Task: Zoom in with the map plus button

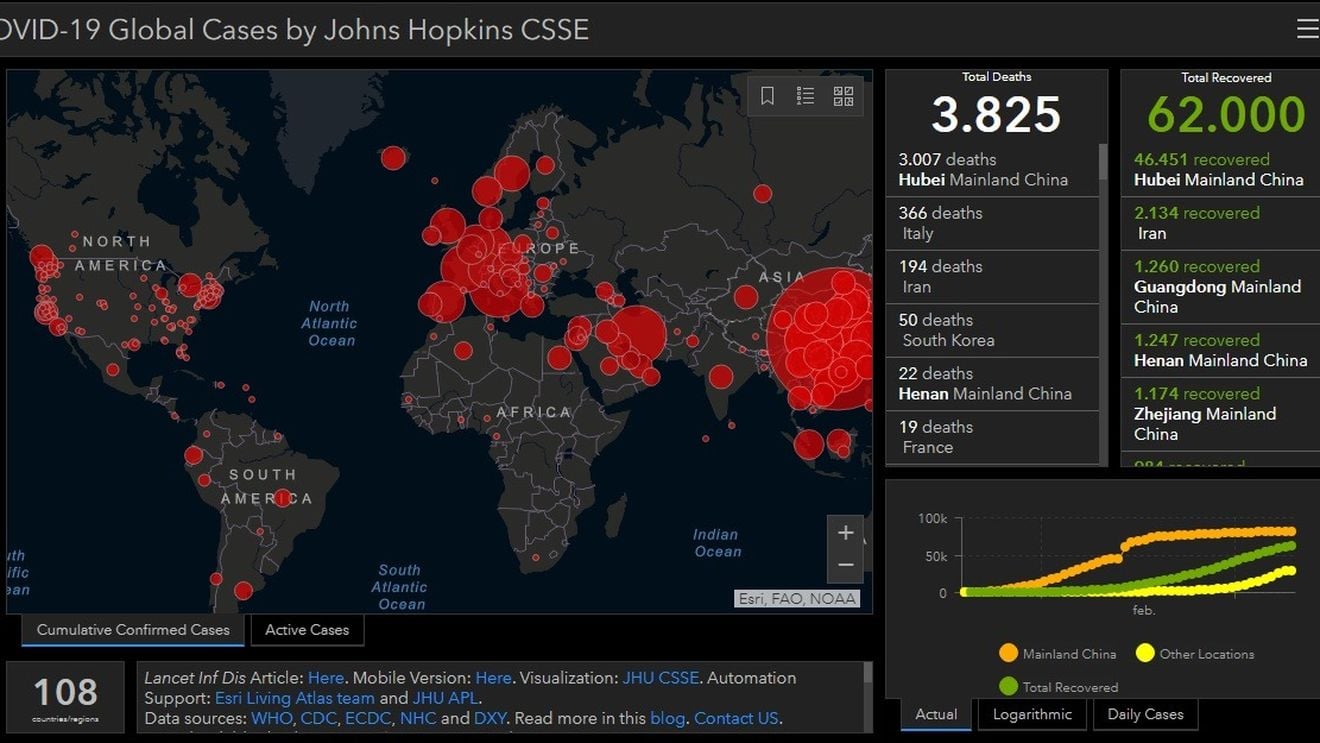Action: [845, 533]
